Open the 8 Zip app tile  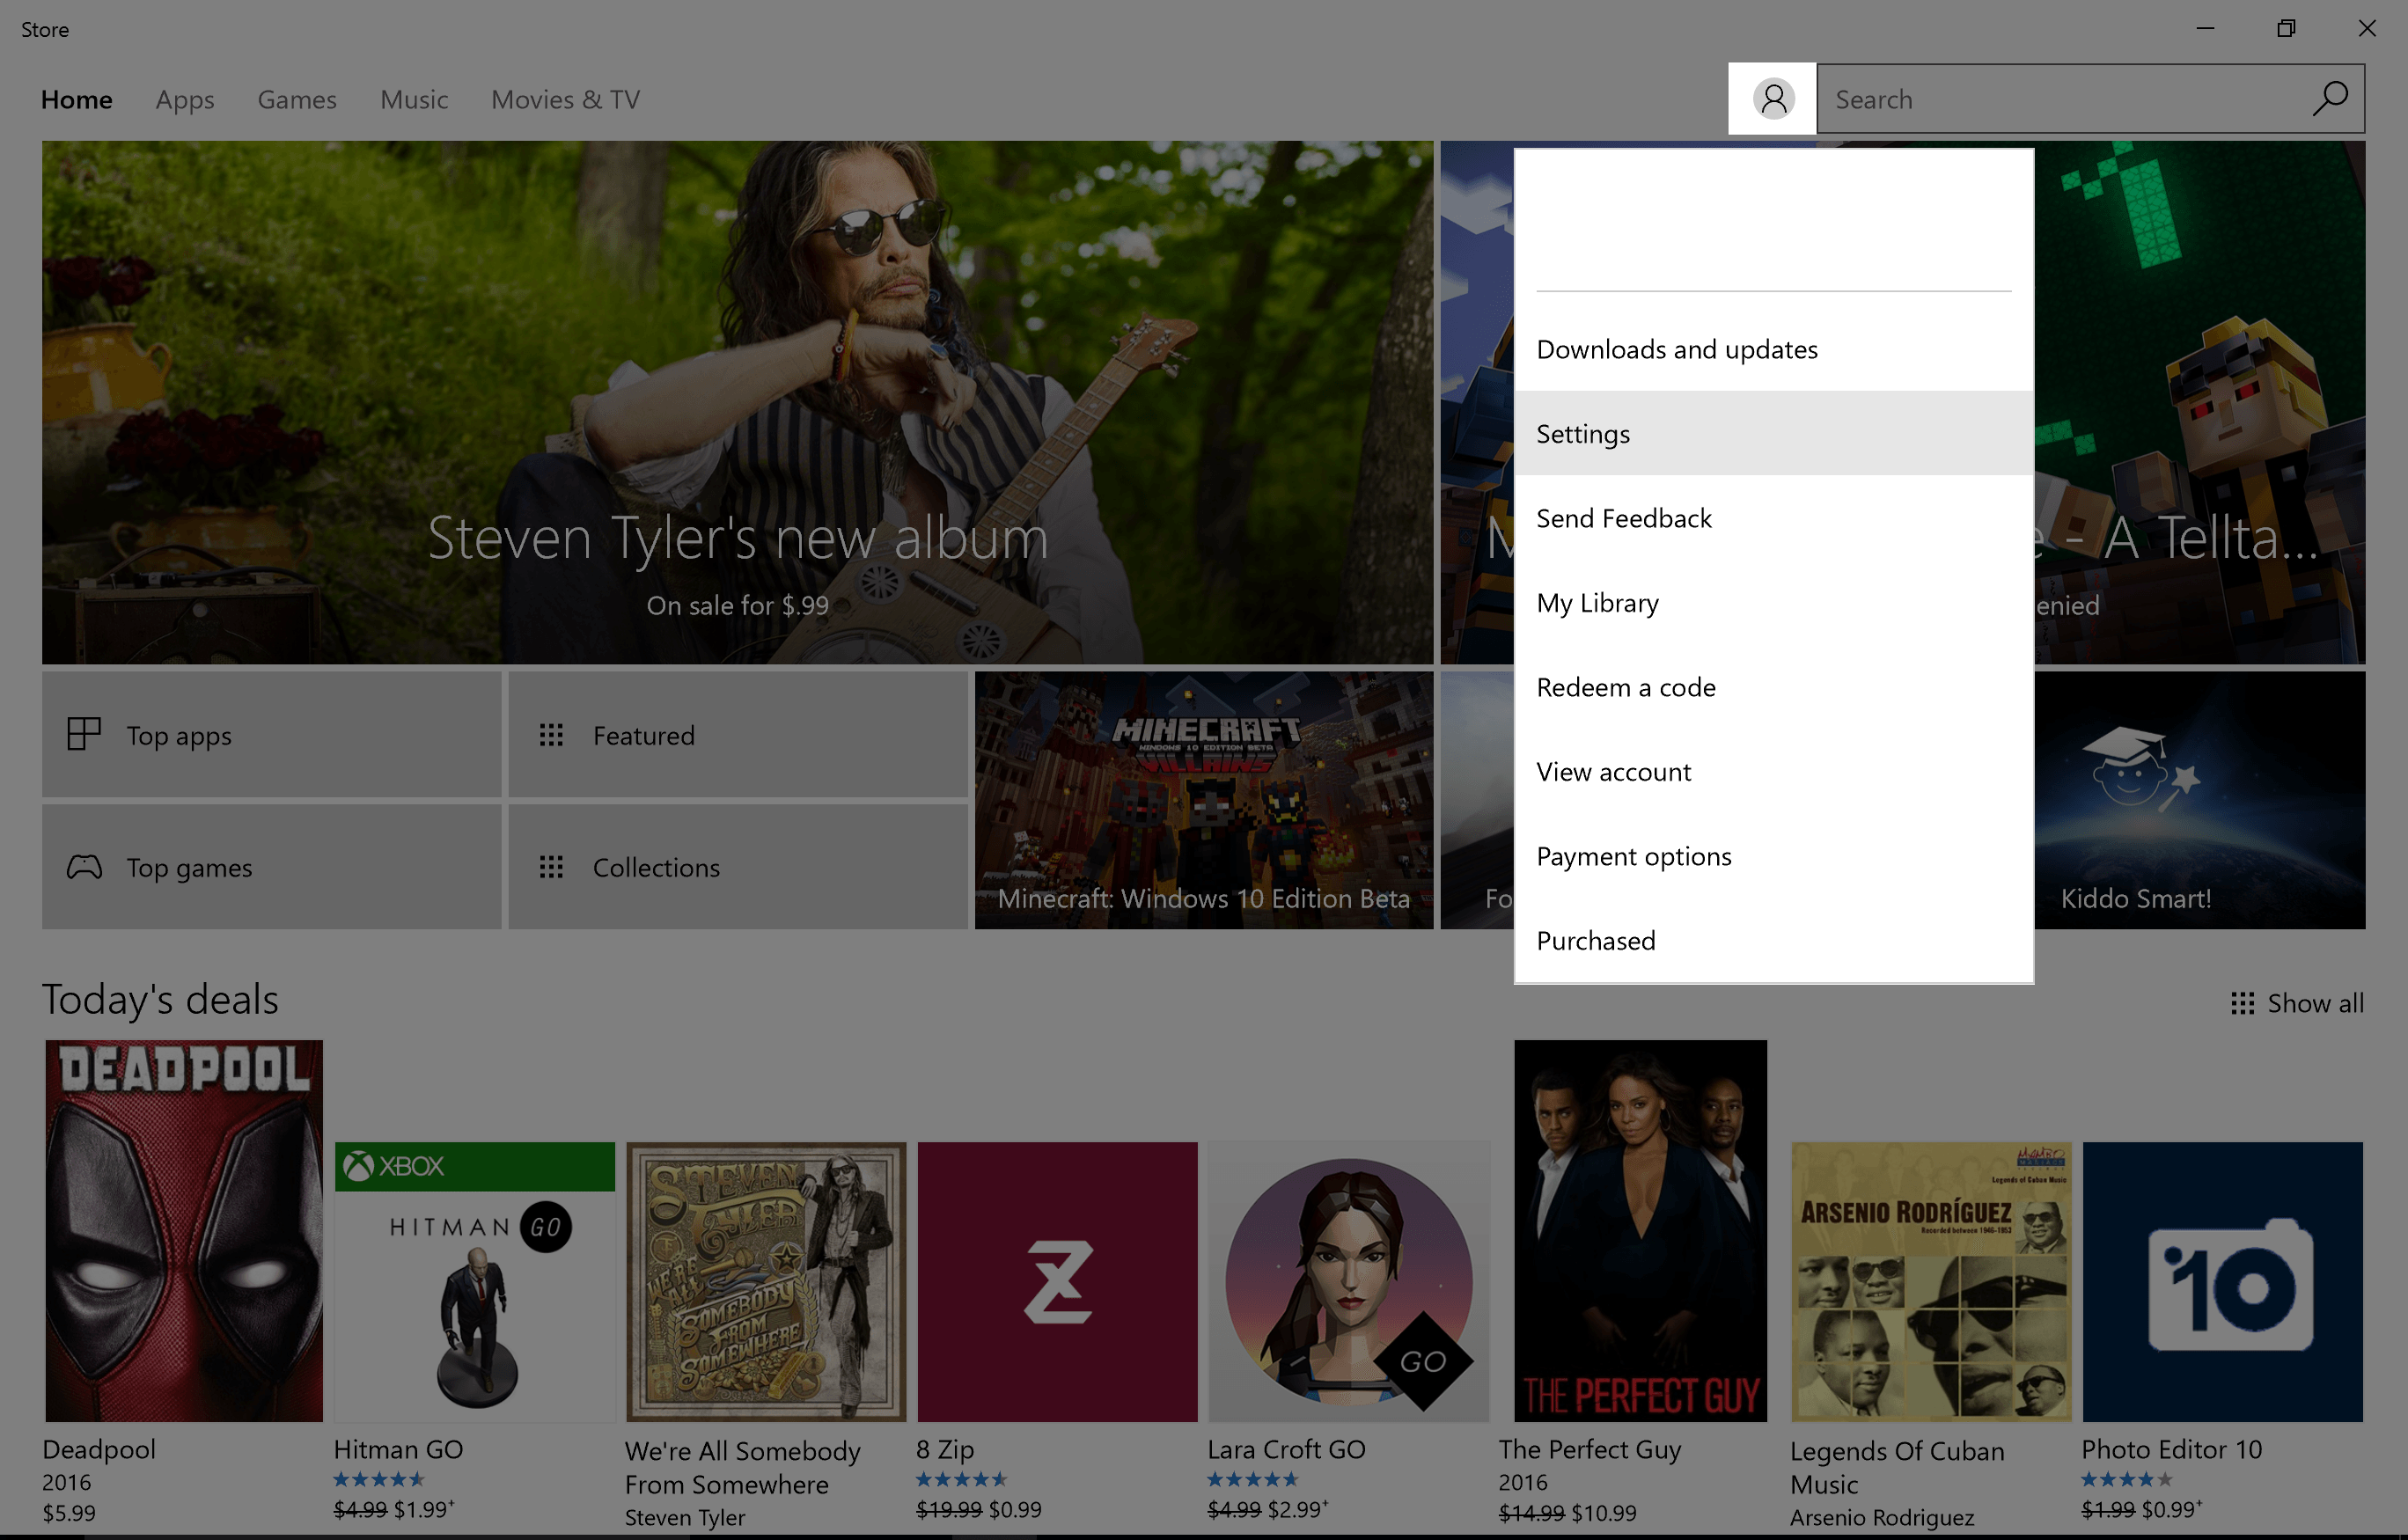[1057, 1282]
